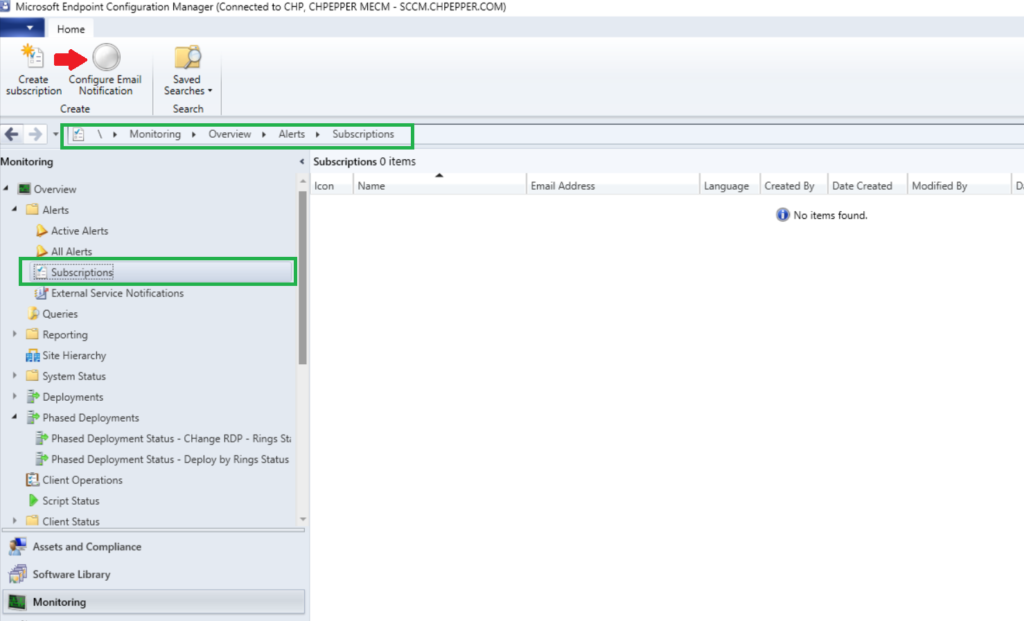Sort by the Language column header
1024x621 pixels.
[729, 185]
